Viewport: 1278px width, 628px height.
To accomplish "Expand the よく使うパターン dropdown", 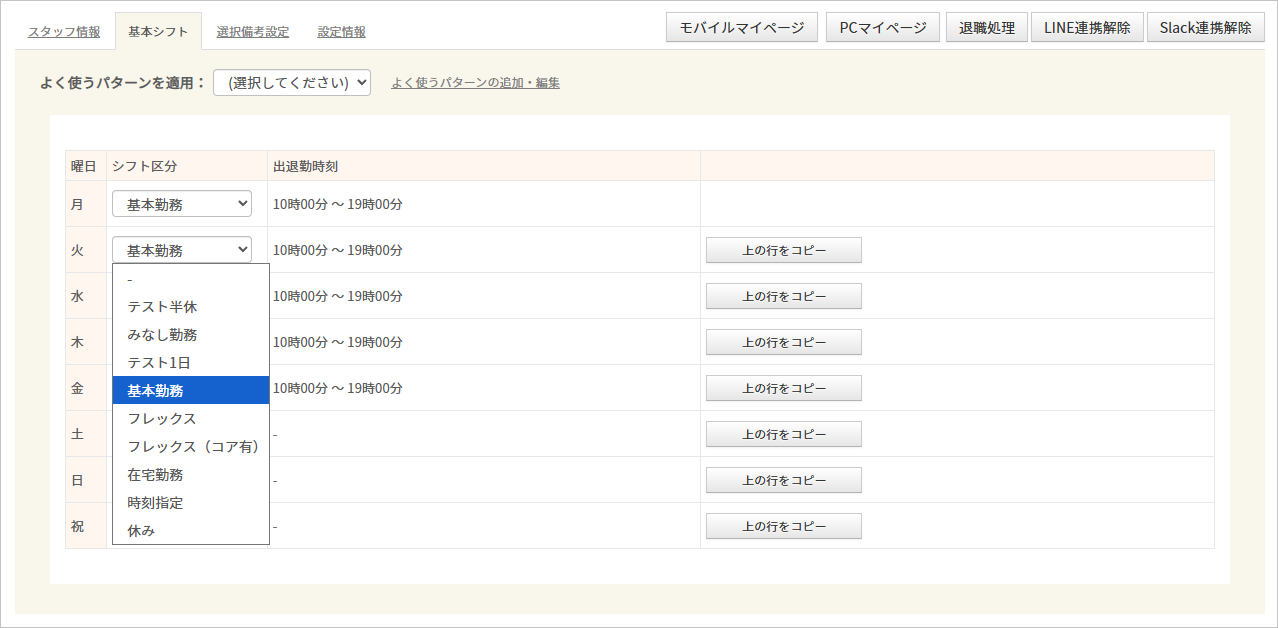I will pyautogui.click(x=292, y=83).
